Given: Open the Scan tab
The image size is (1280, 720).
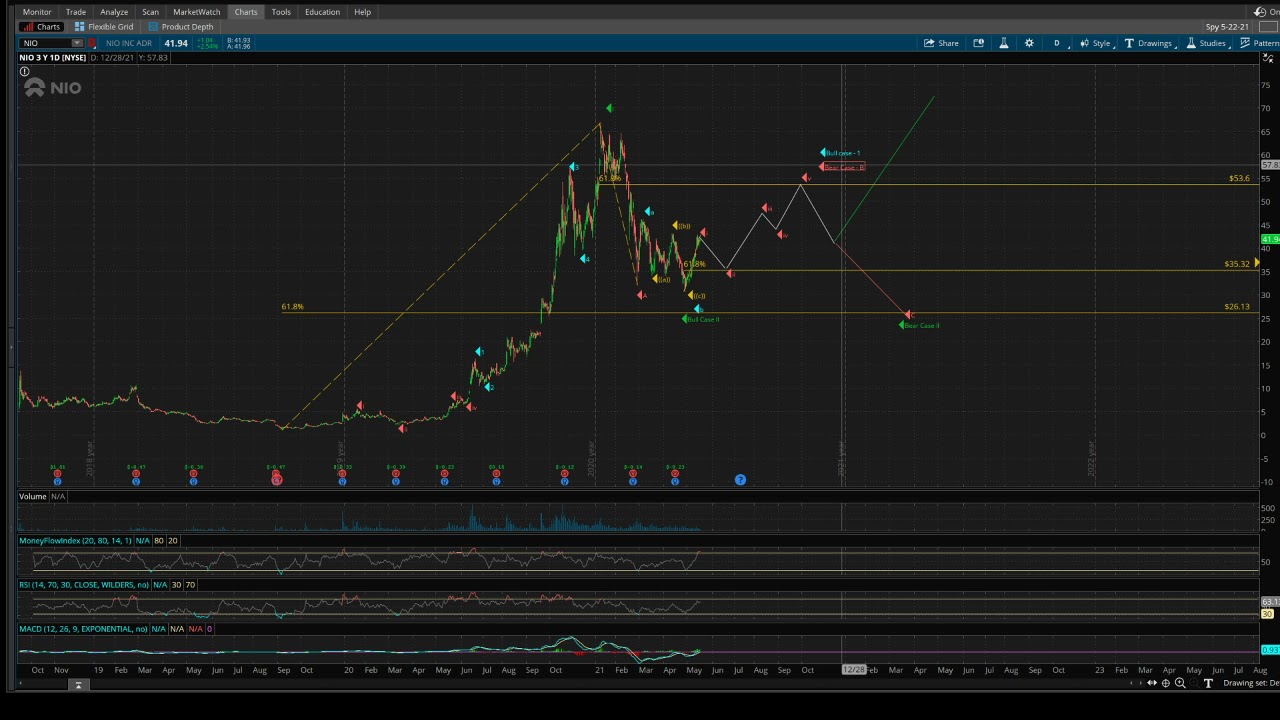Looking at the screenshot, I should [x=150, y=12].
